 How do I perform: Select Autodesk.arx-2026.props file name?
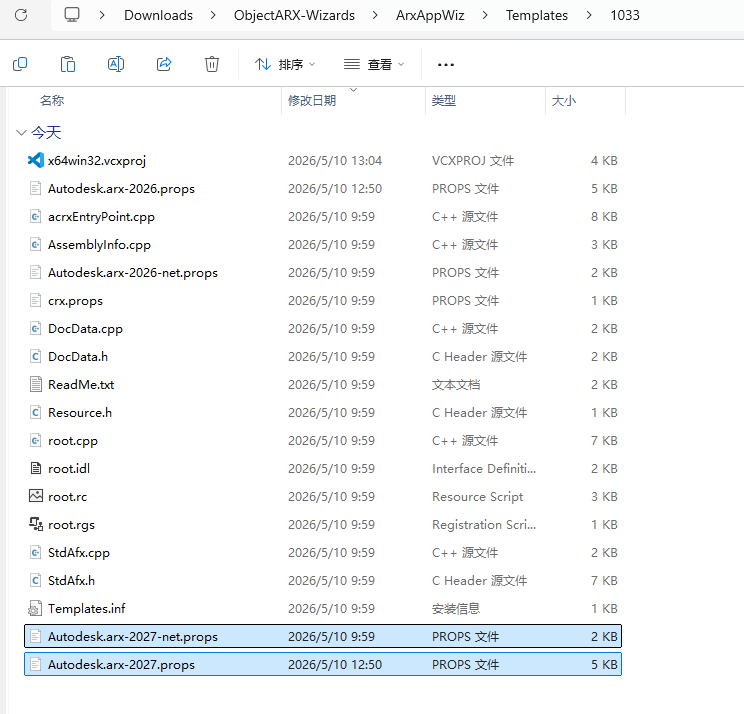[121, 189]
